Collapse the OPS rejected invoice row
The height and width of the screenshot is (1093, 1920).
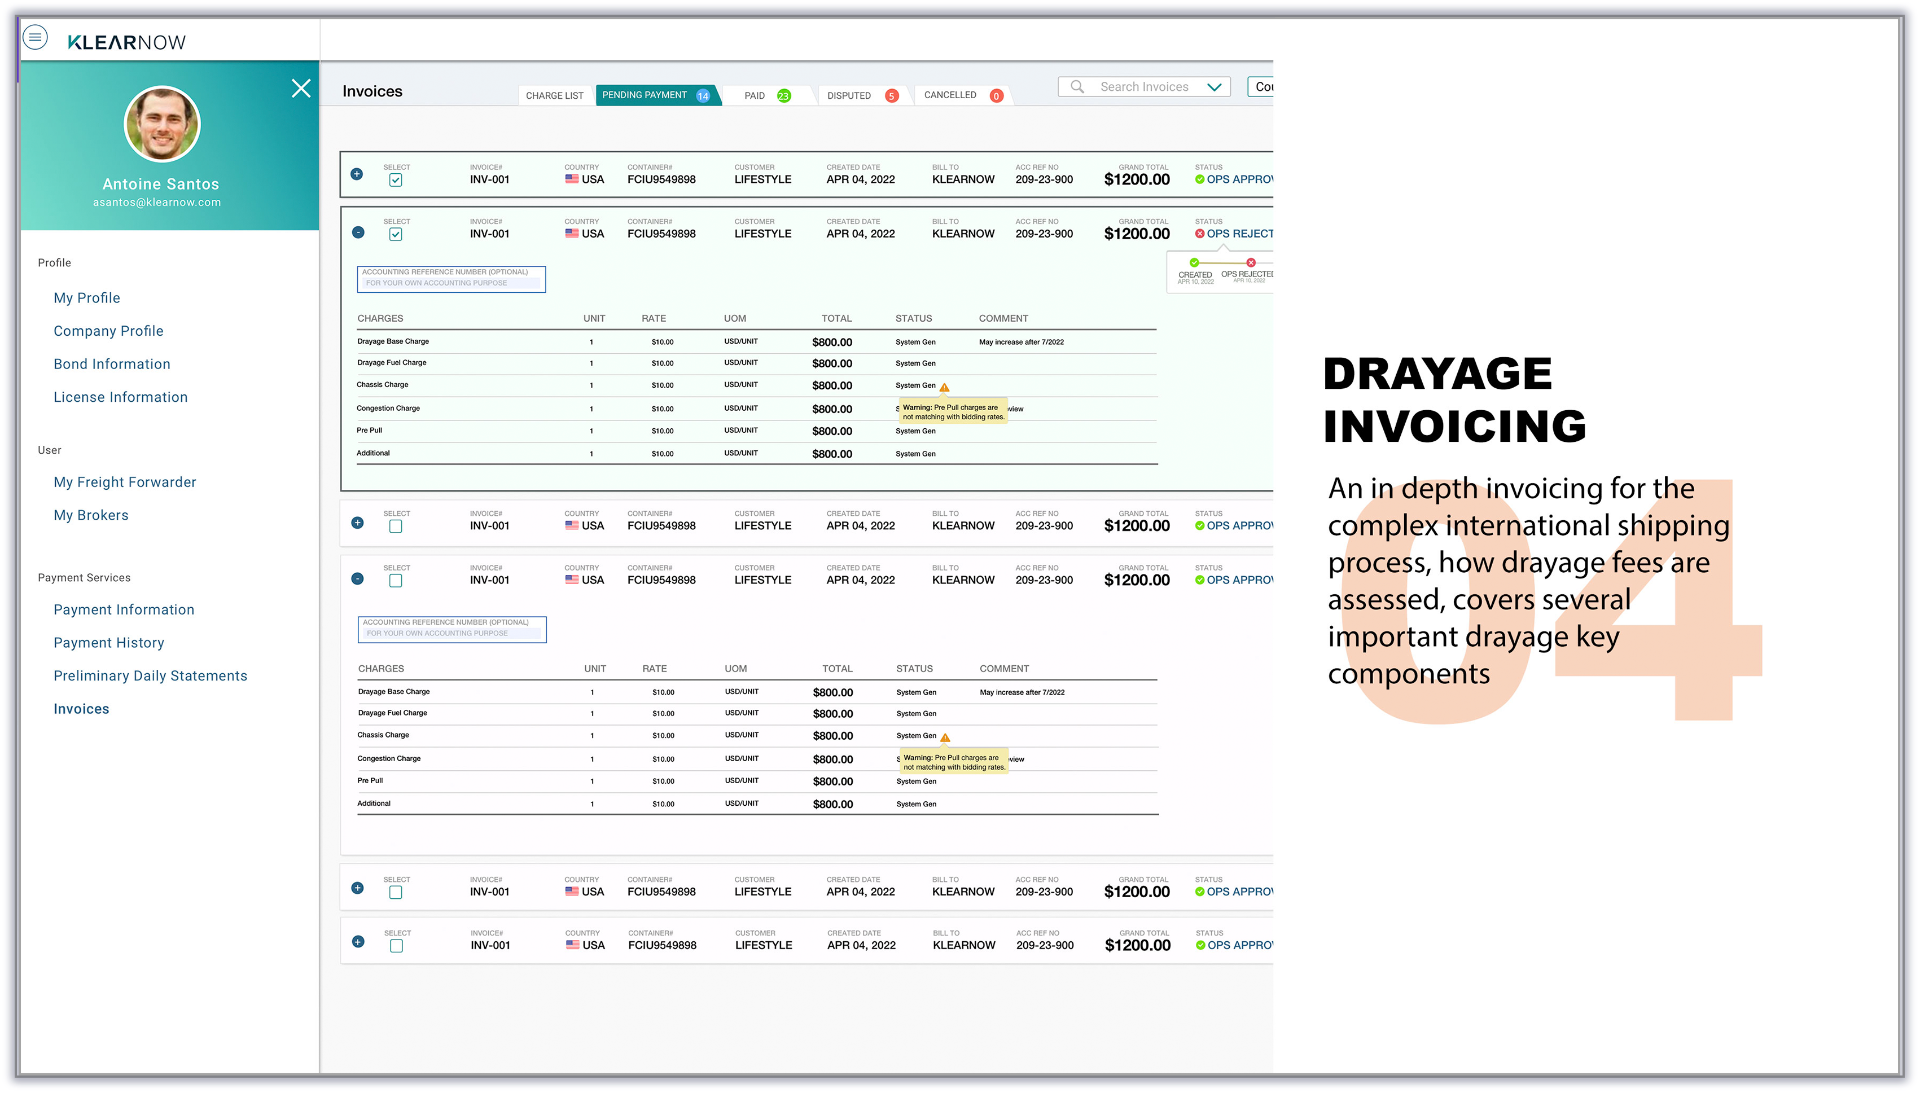(358, 233)
